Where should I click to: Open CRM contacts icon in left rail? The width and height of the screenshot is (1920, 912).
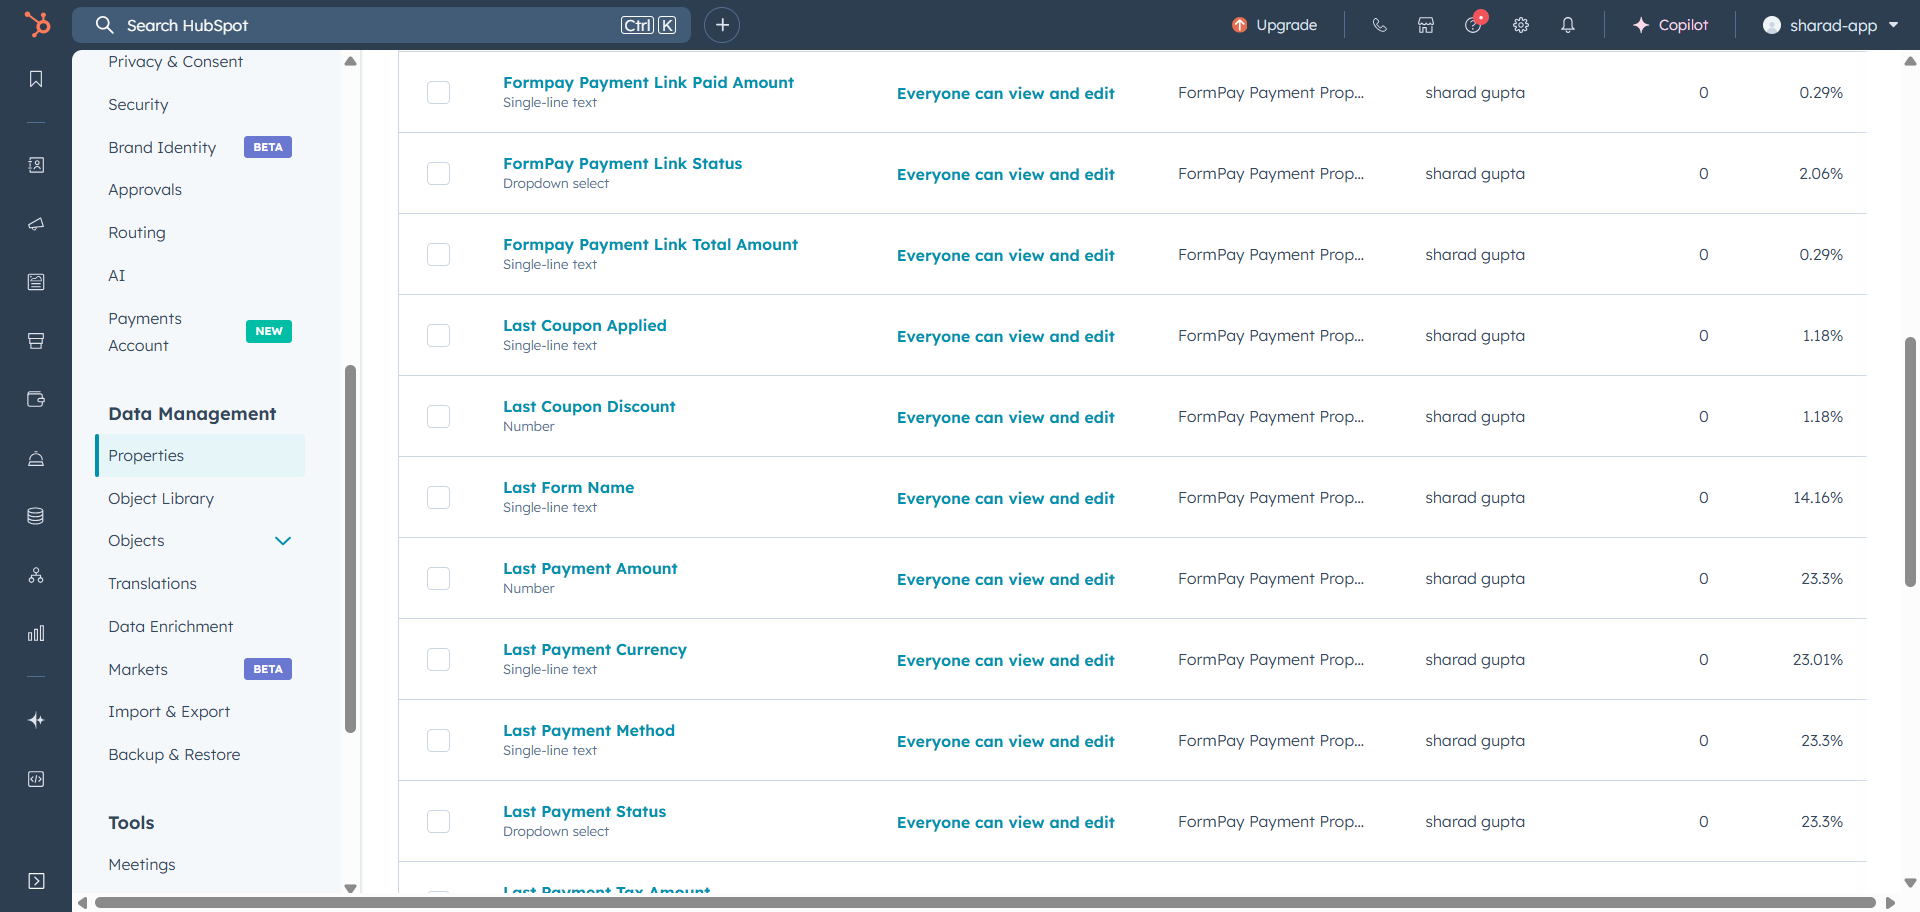pyautogui.click(x=36, y=165)
